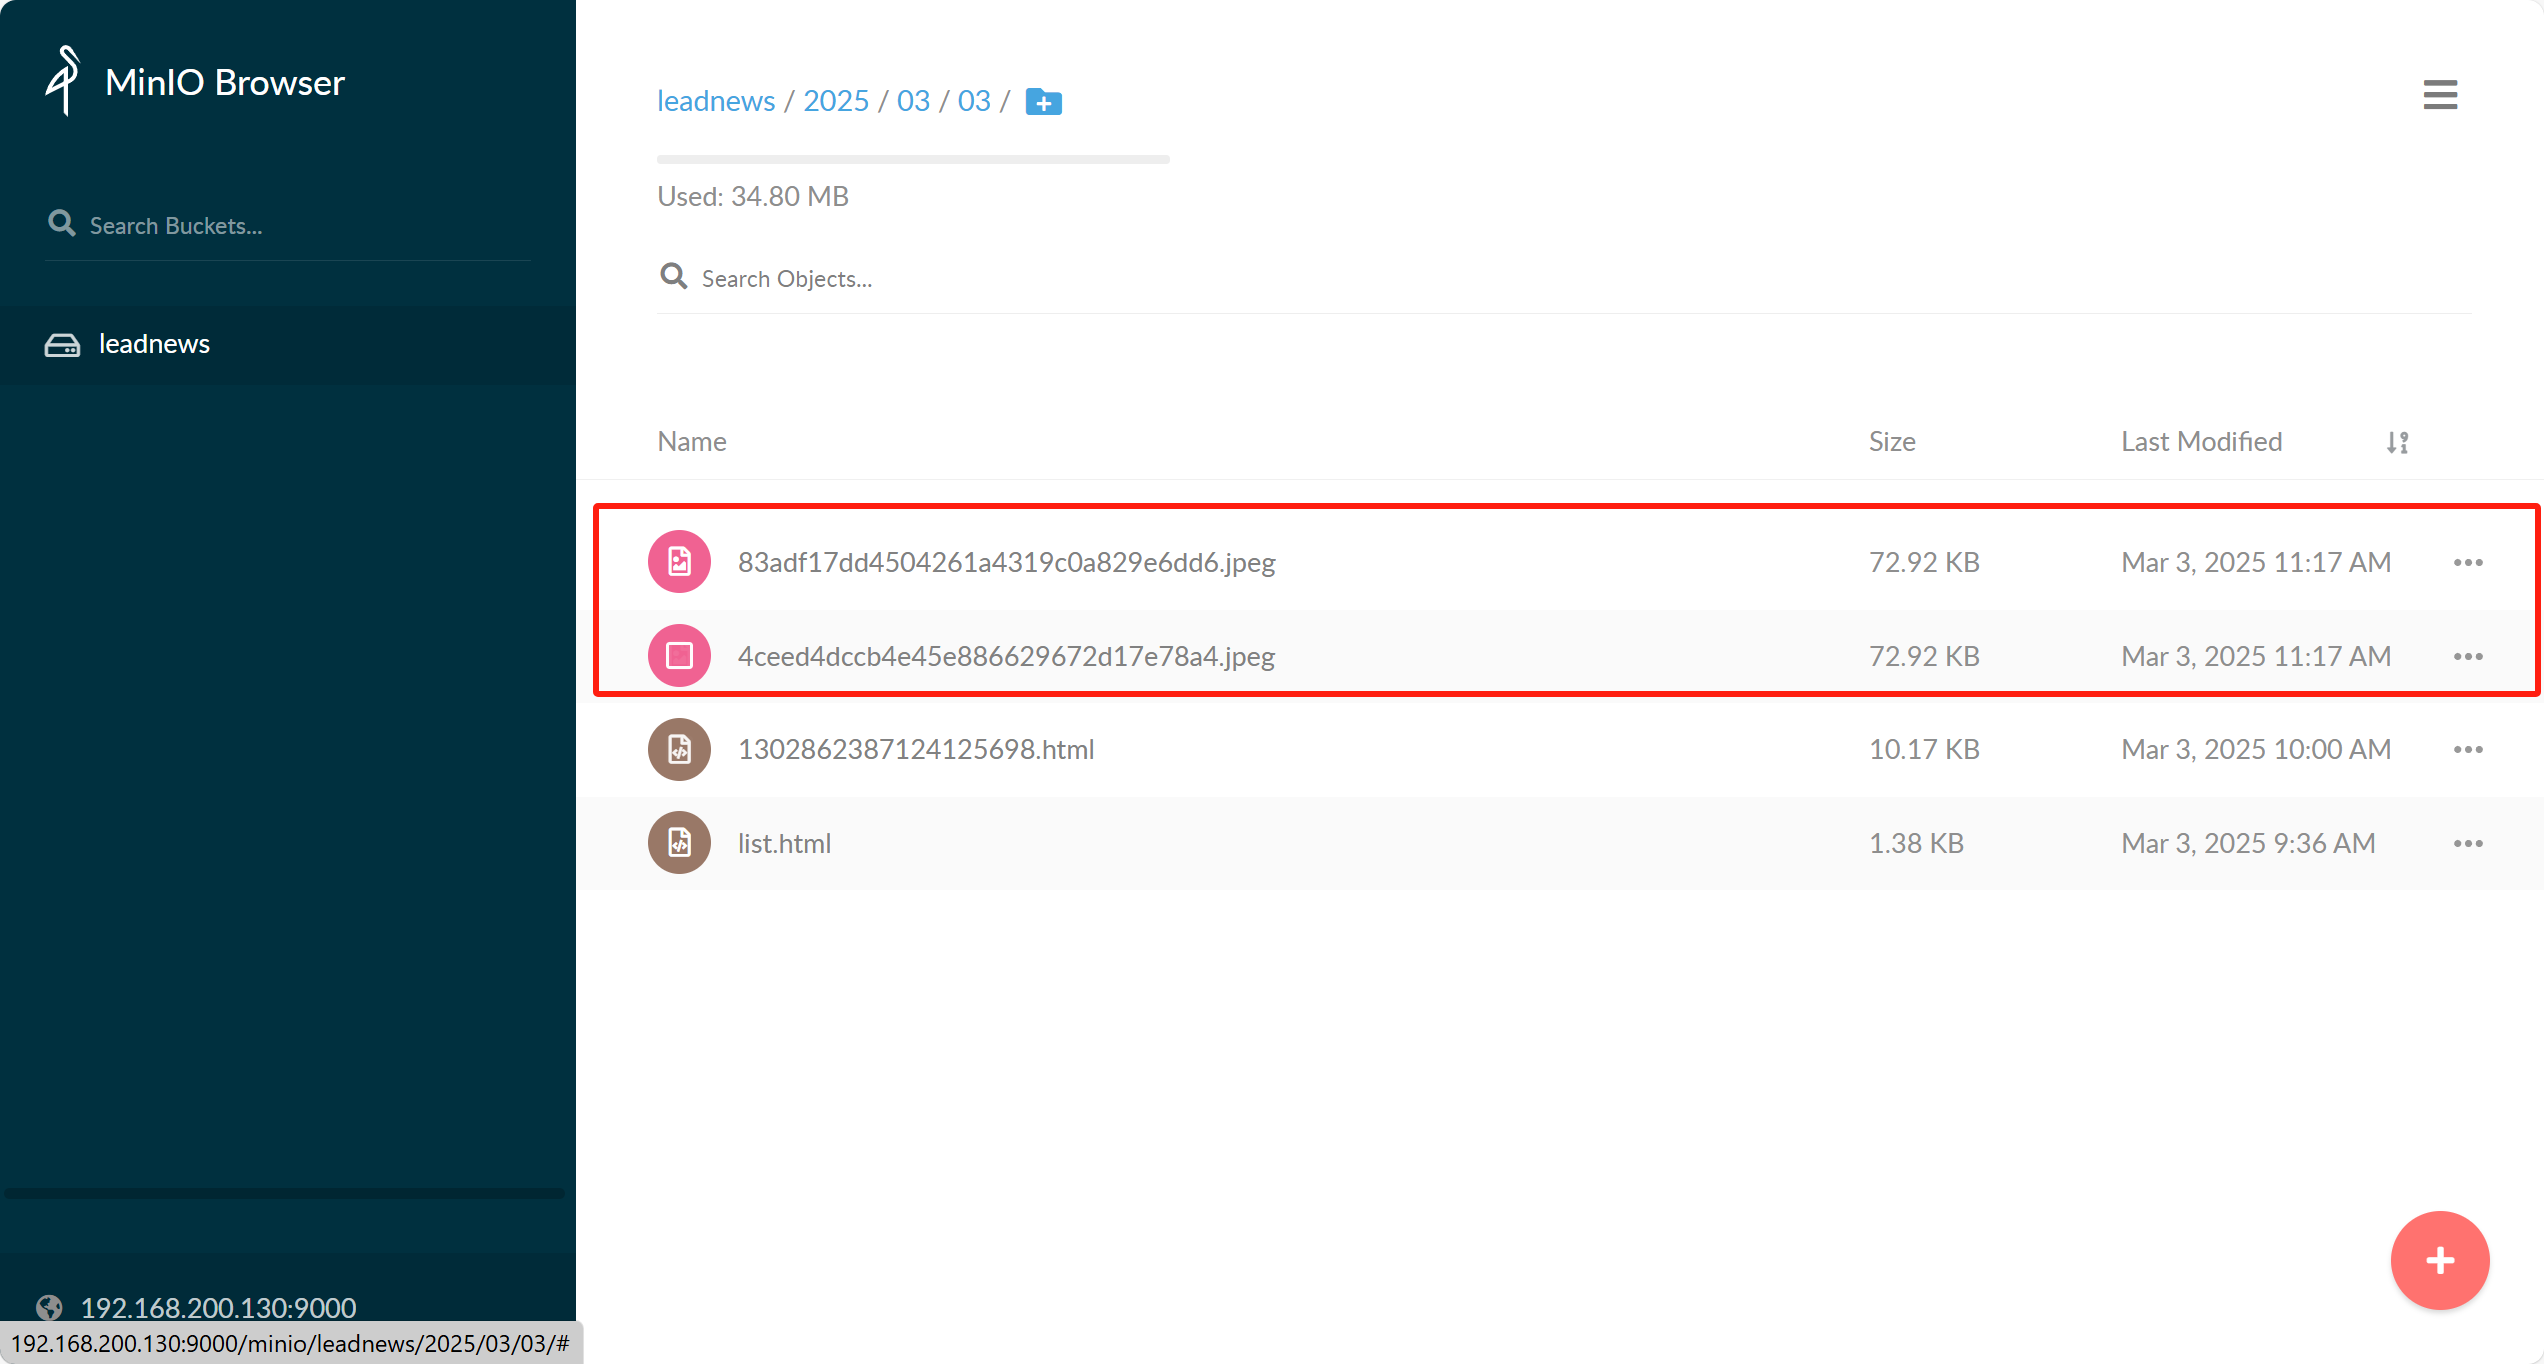This screenshot has height=1364, width=2544.
Task: Open options menu for 83adf17dd4504261a4319c0a829e6dd6.jpeg
Action: [2467, 562]
